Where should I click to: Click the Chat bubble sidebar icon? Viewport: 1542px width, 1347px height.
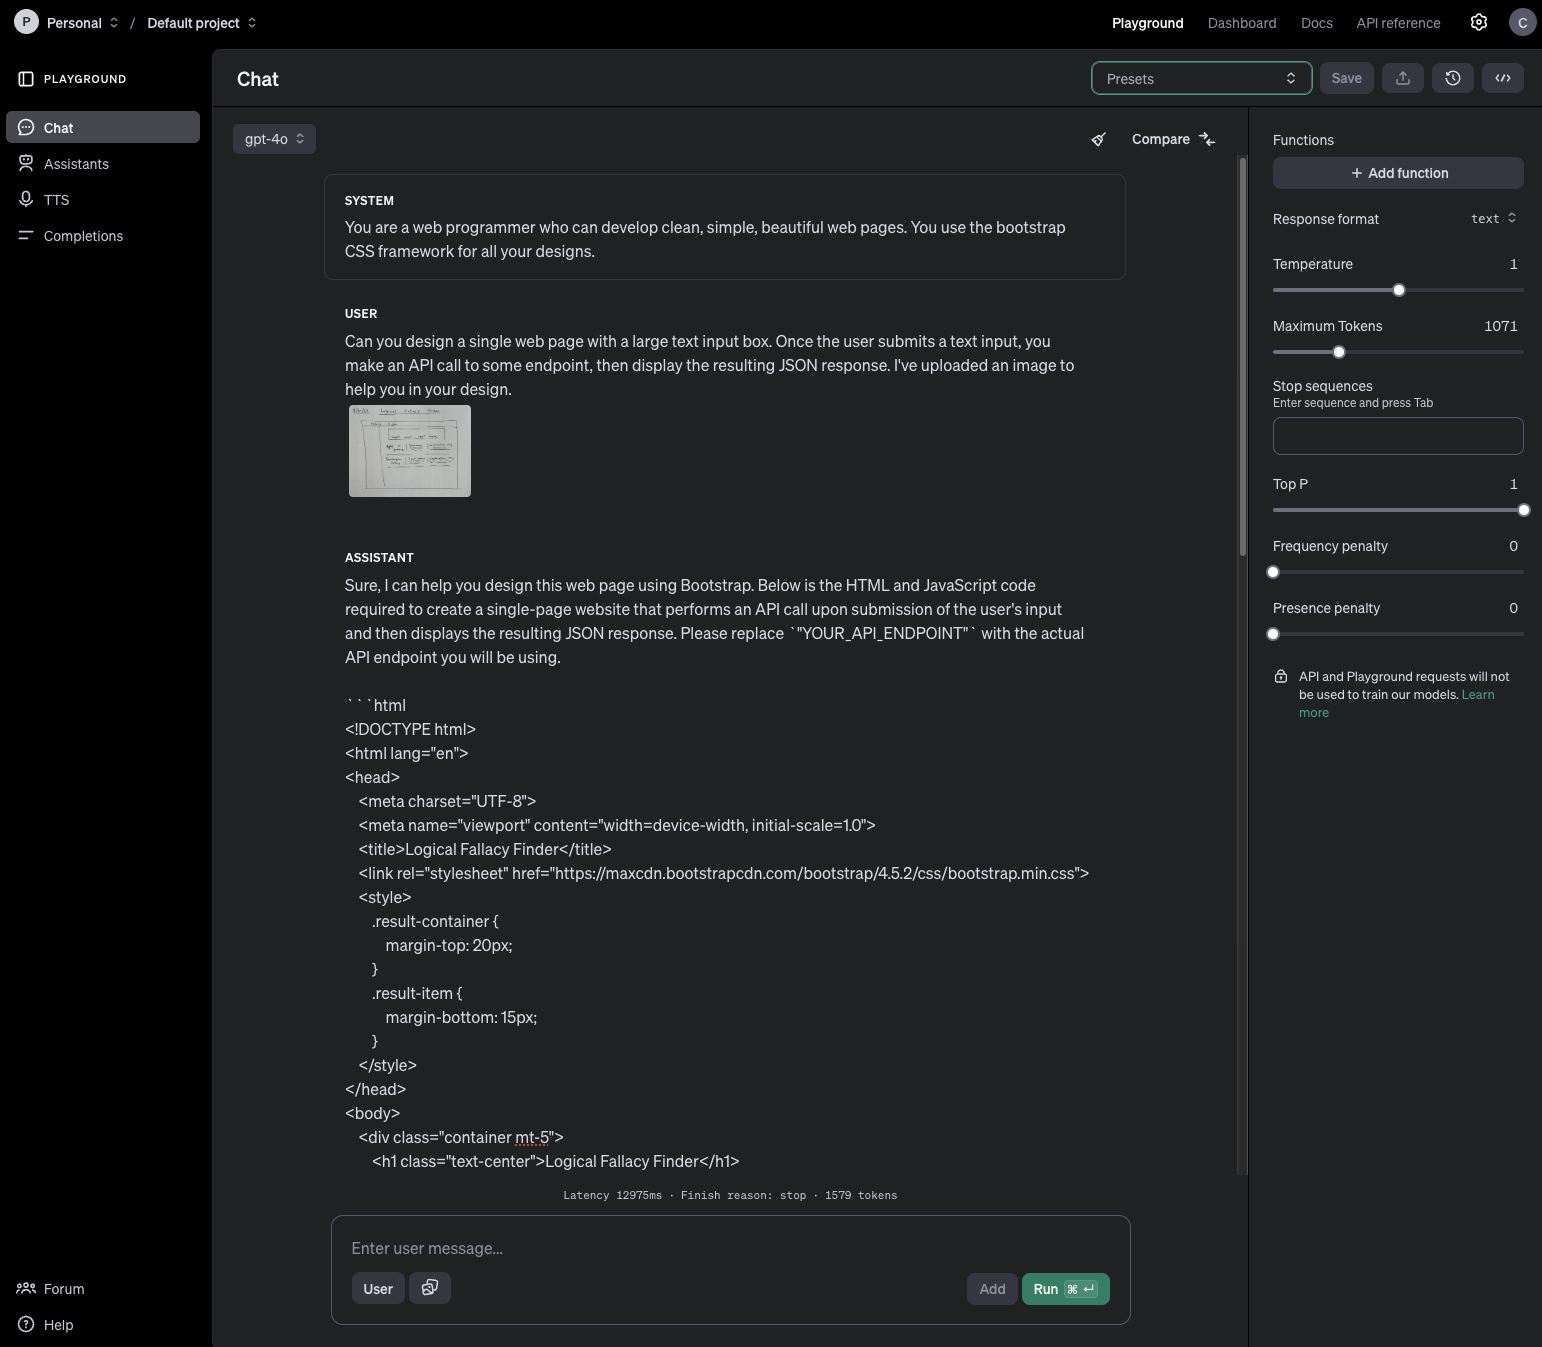[x=26, y=128]
